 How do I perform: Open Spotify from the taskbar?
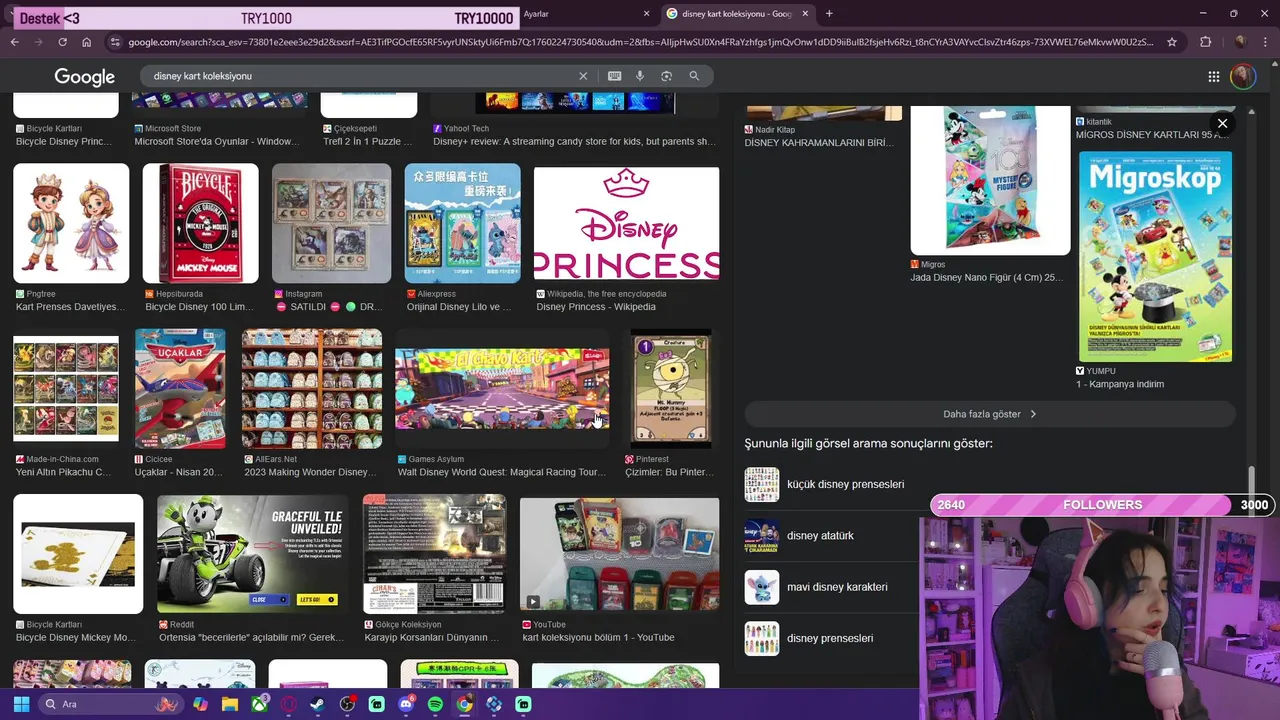point(435,704)
